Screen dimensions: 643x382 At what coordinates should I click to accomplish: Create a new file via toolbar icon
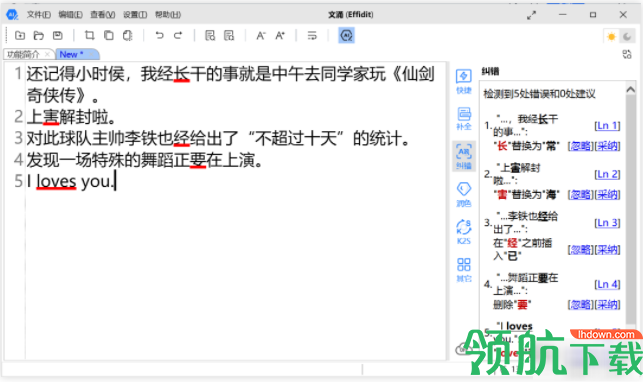coord(20,36)
